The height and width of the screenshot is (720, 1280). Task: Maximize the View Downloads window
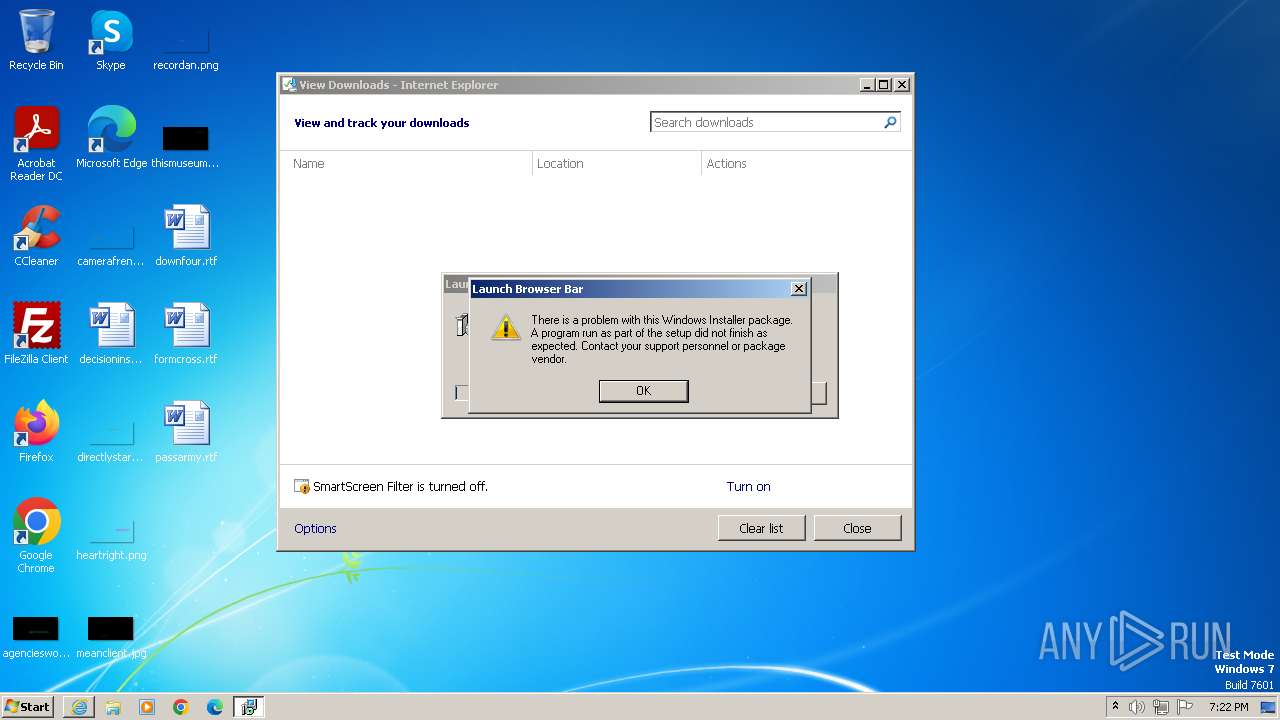pyautogui.click(x=884, y=85)
